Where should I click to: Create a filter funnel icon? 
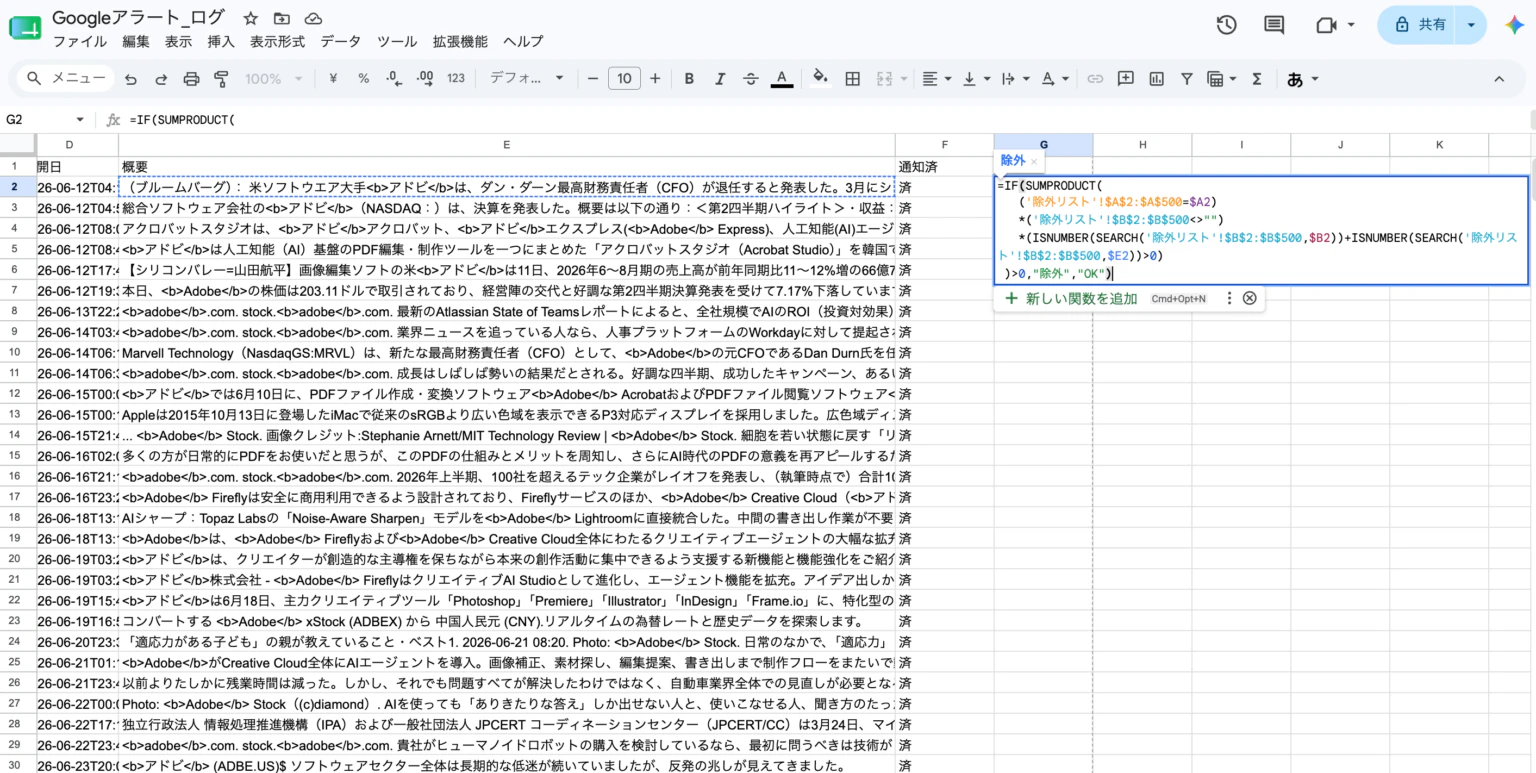(x=1187, y=78)
